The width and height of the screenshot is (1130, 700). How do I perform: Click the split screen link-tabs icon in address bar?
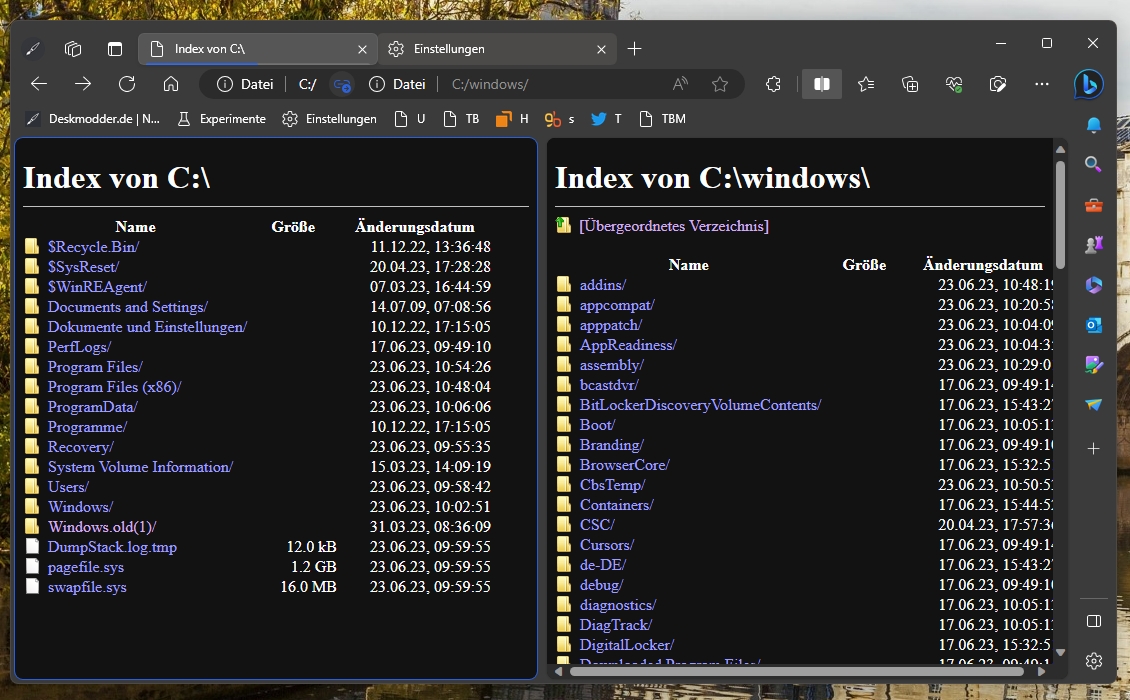pos(342,84)
